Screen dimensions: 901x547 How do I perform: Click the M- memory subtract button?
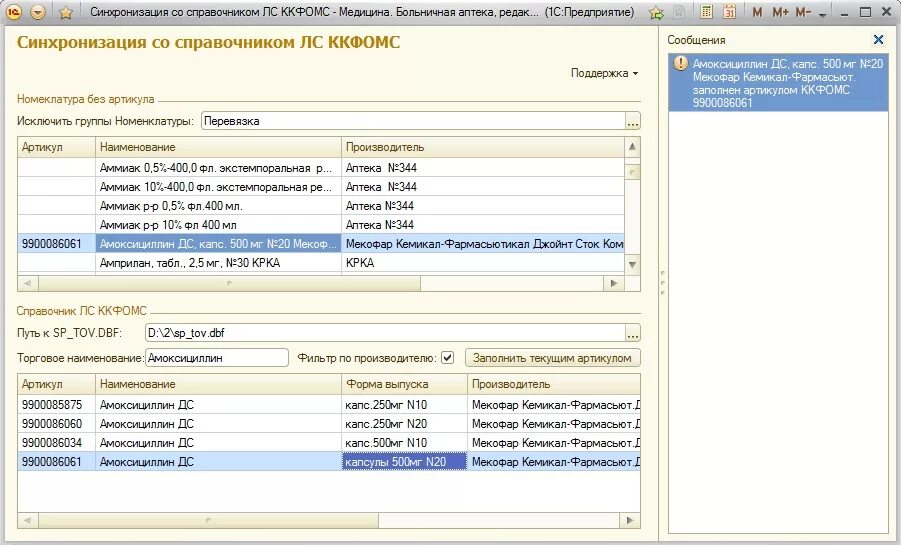click(803, 12)
